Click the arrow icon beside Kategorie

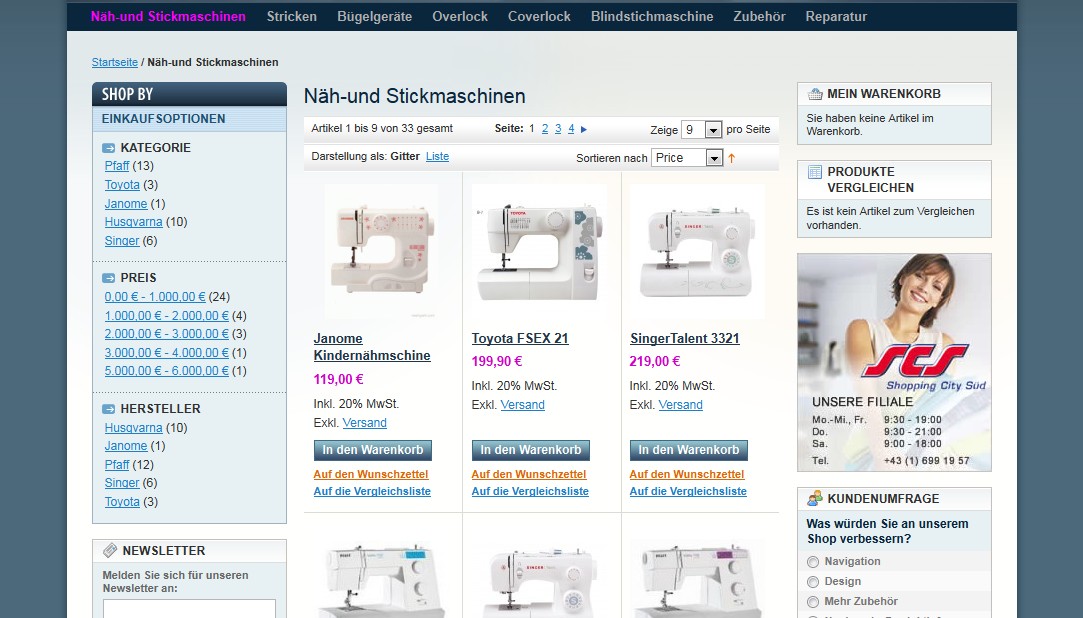pos(109,148)
